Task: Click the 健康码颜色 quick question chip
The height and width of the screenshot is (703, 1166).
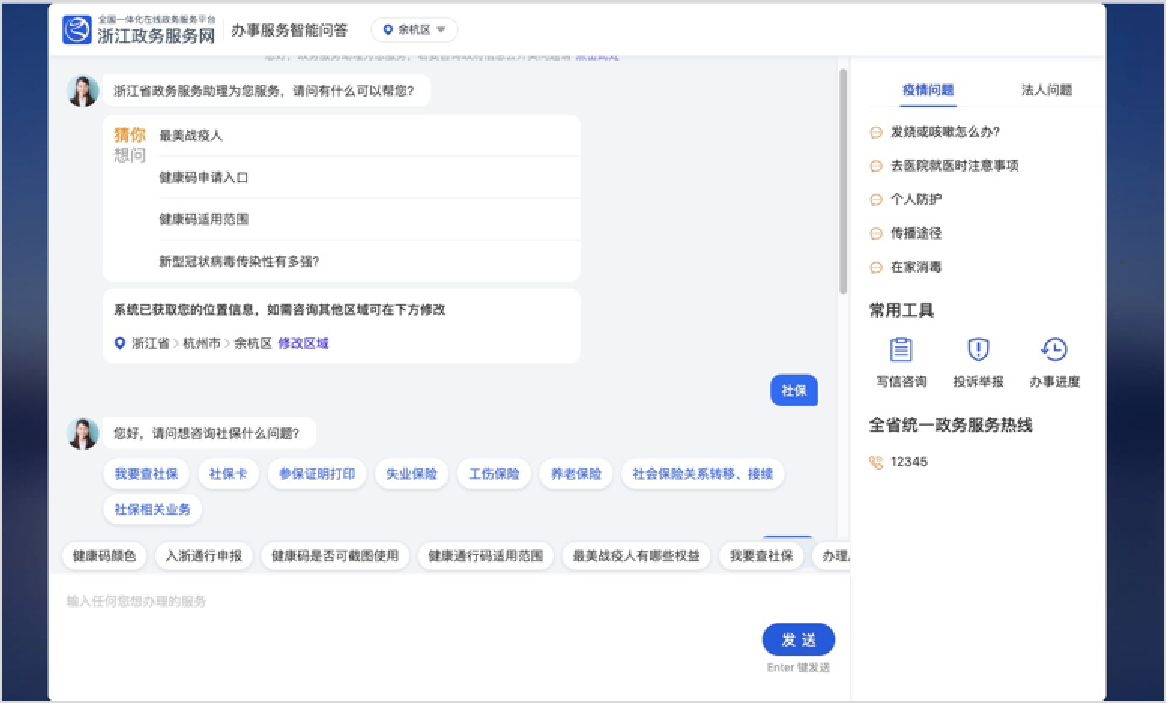Action: [x=105, y=556]
